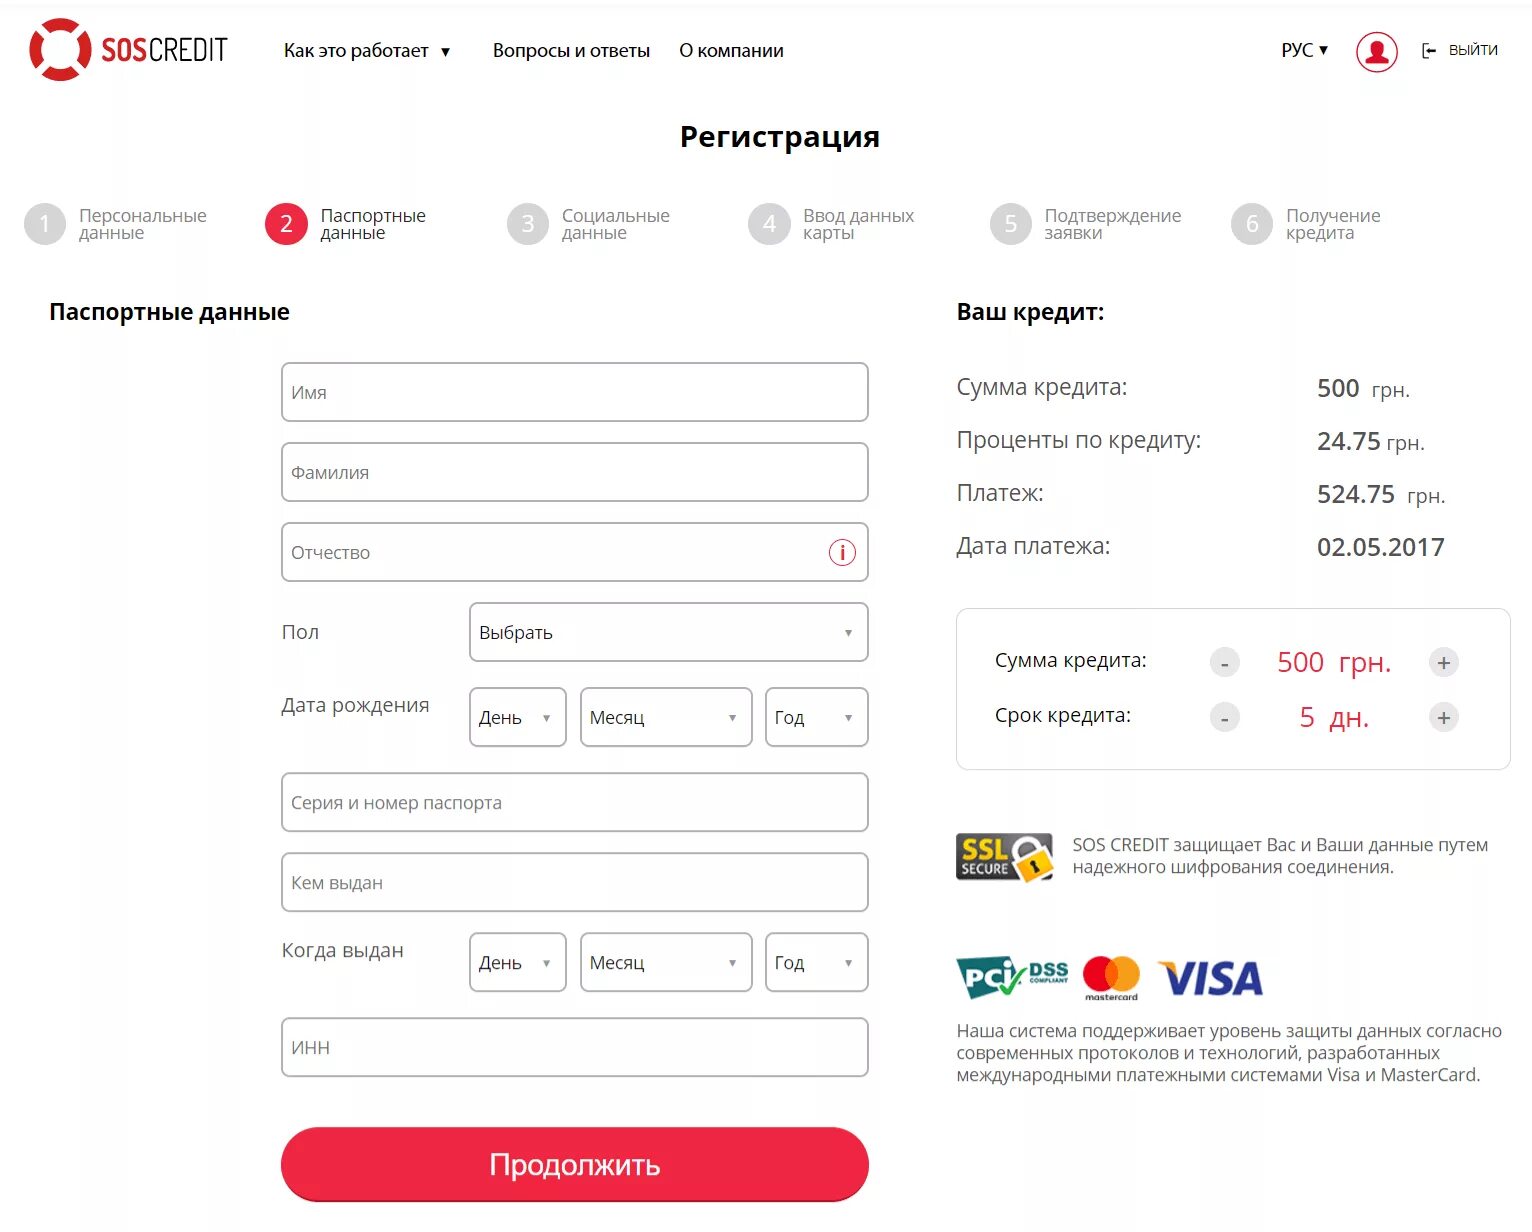Go to Вопросы и ответы page
This screenshot has height=1232, width=1532.
(x=571, y=51)
